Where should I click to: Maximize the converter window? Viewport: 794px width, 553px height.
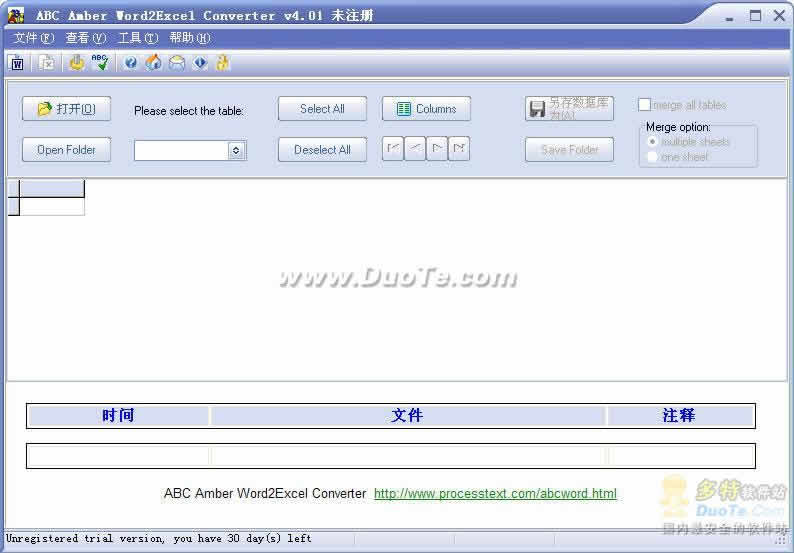755,16
